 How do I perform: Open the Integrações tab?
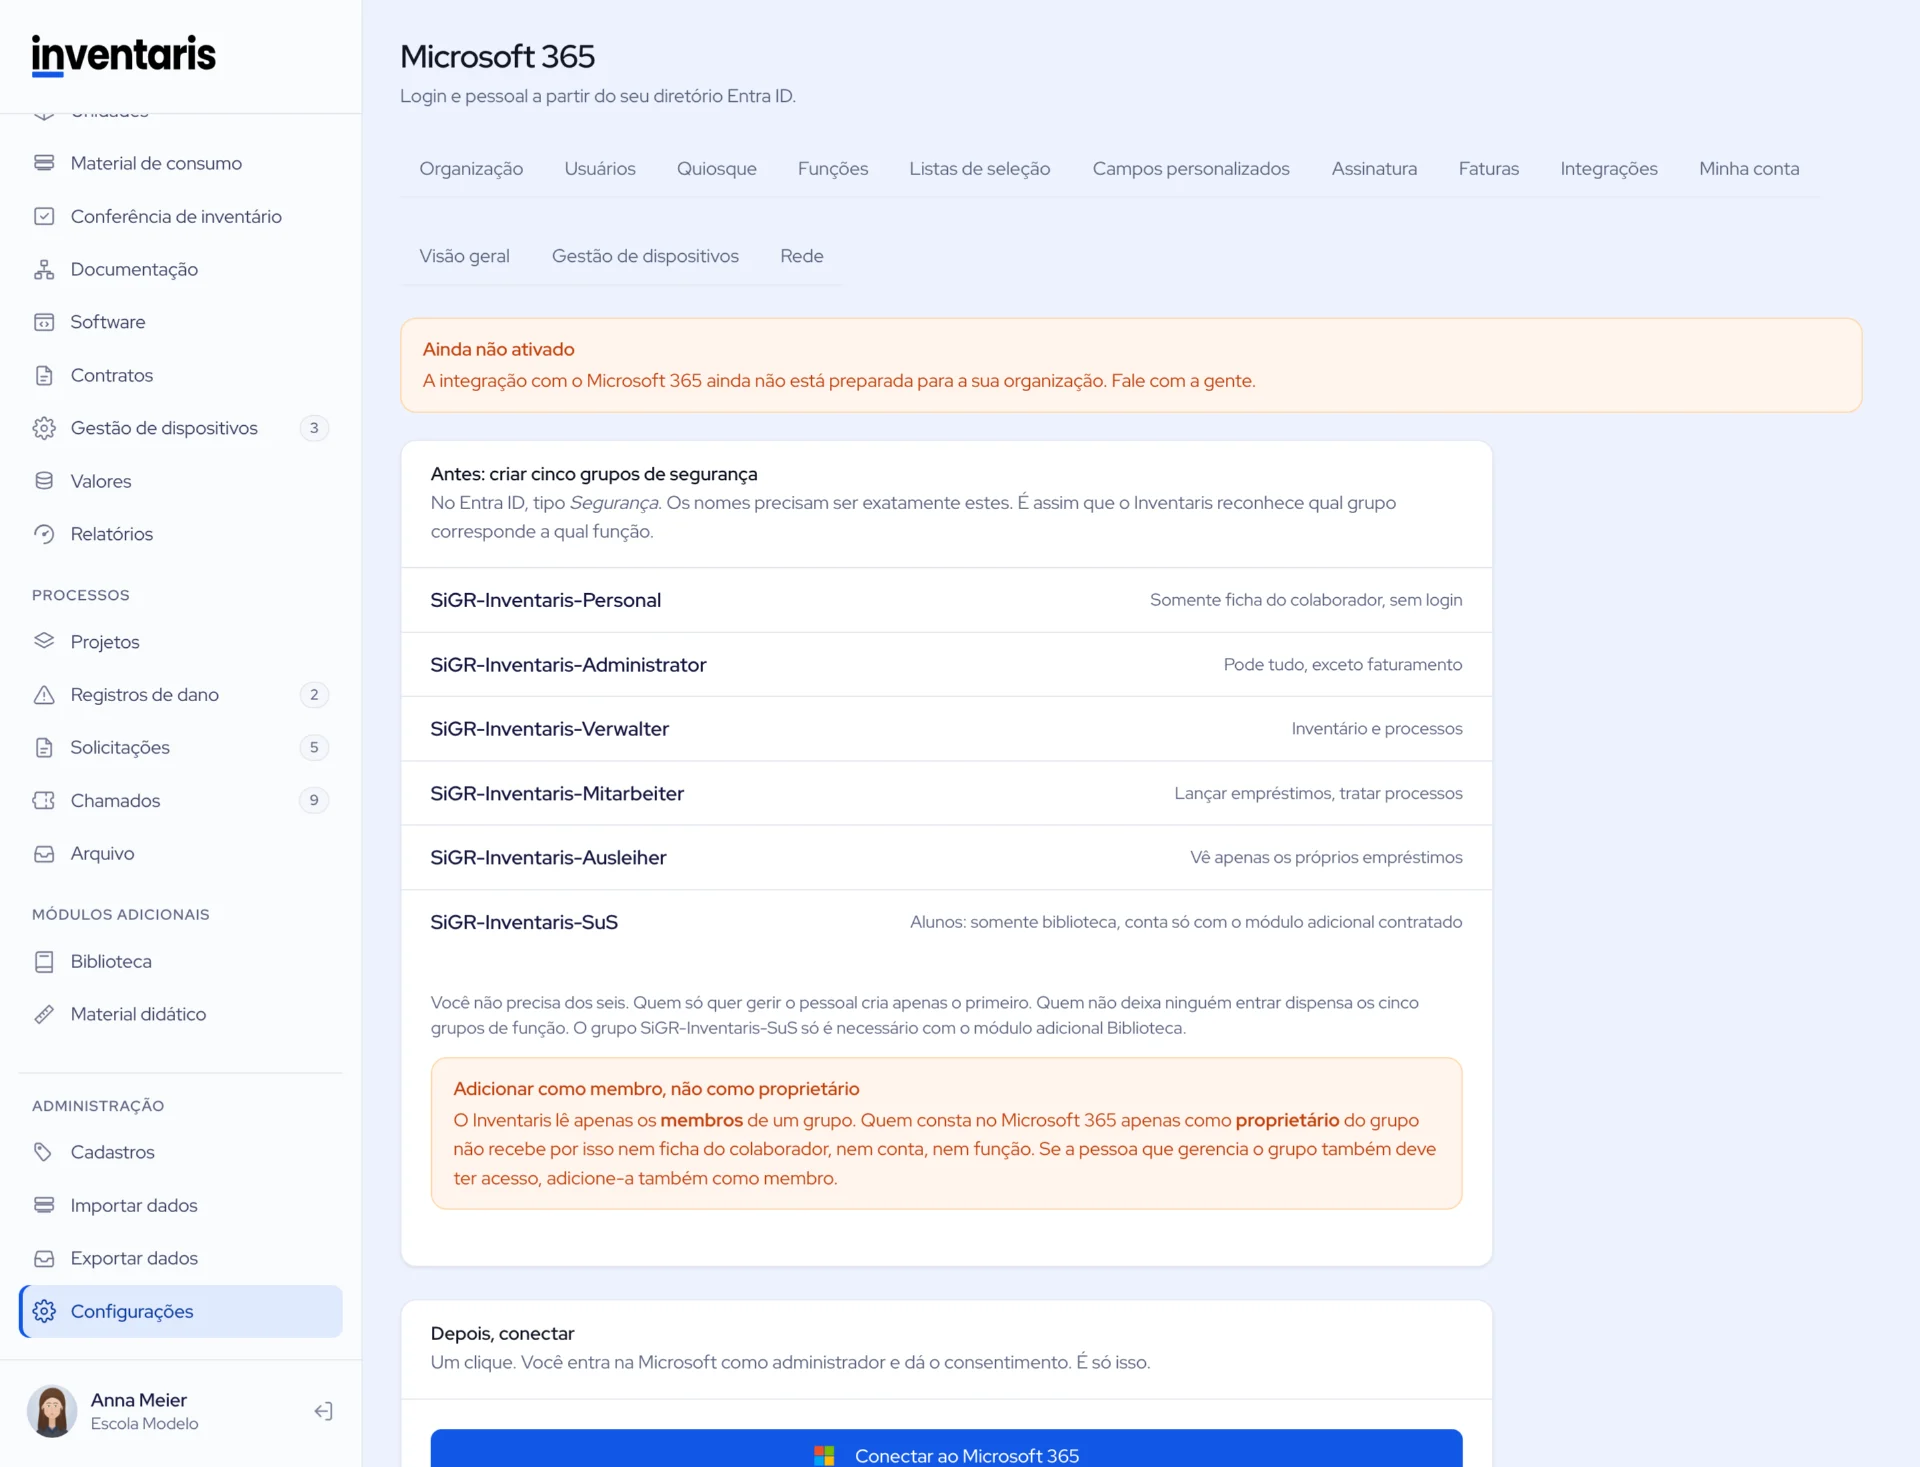point(1609,169)
